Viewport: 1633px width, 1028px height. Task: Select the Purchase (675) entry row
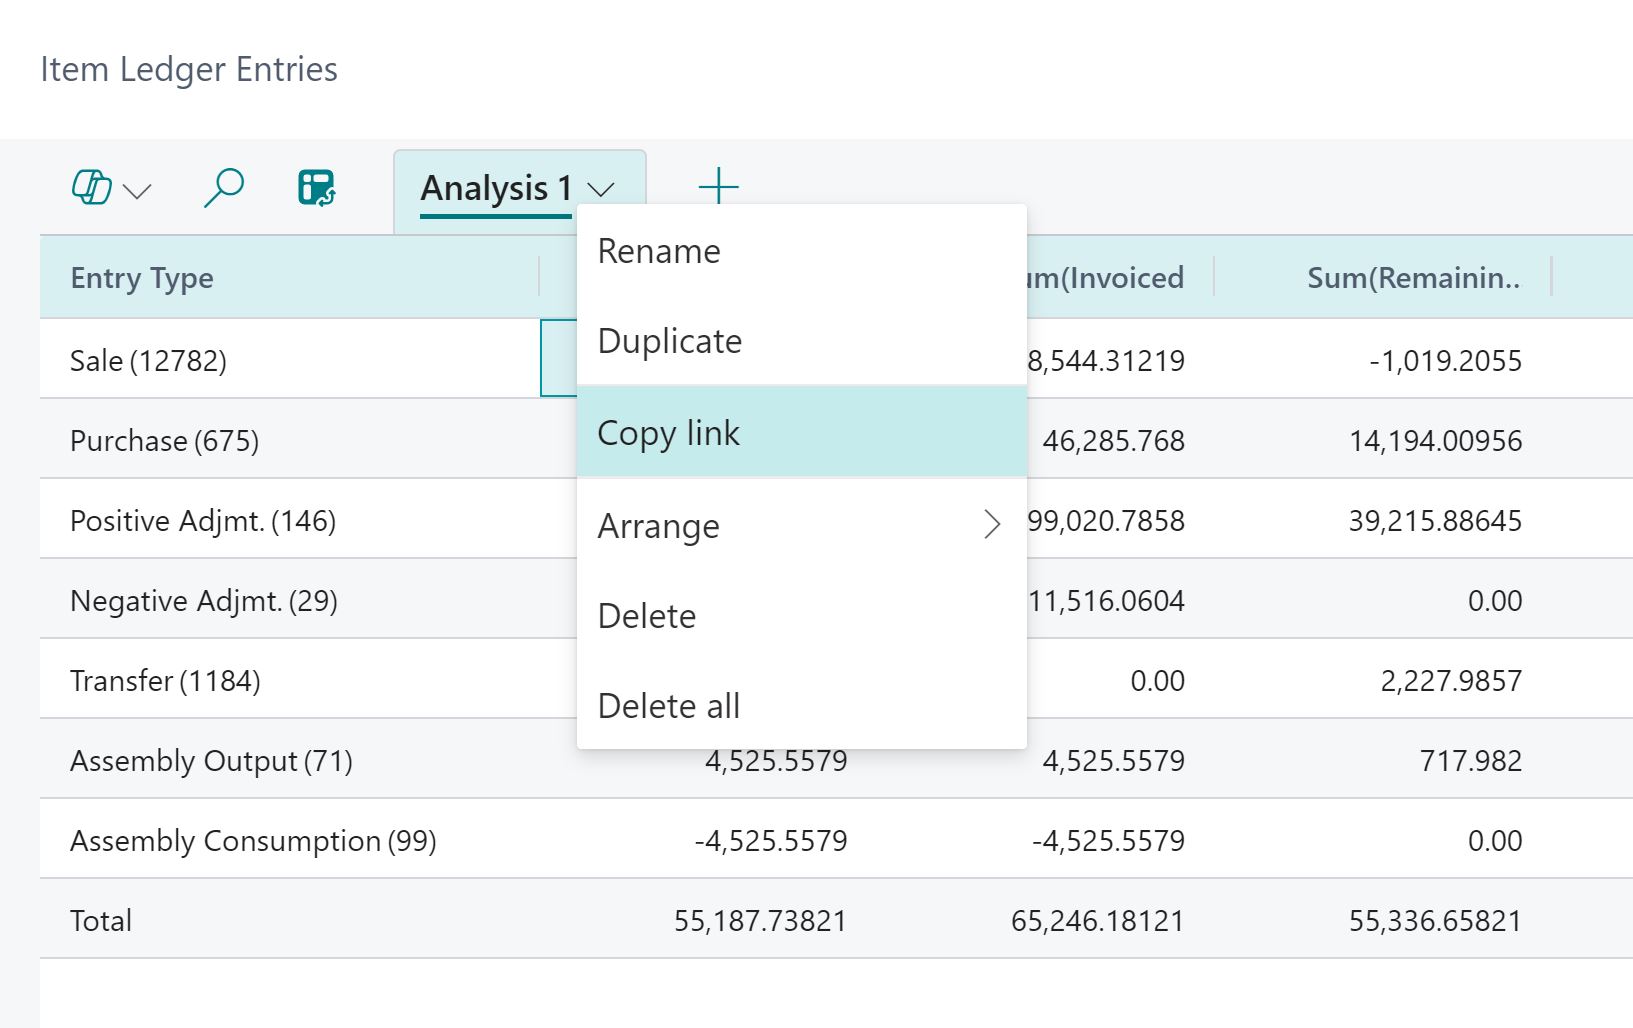165,440
